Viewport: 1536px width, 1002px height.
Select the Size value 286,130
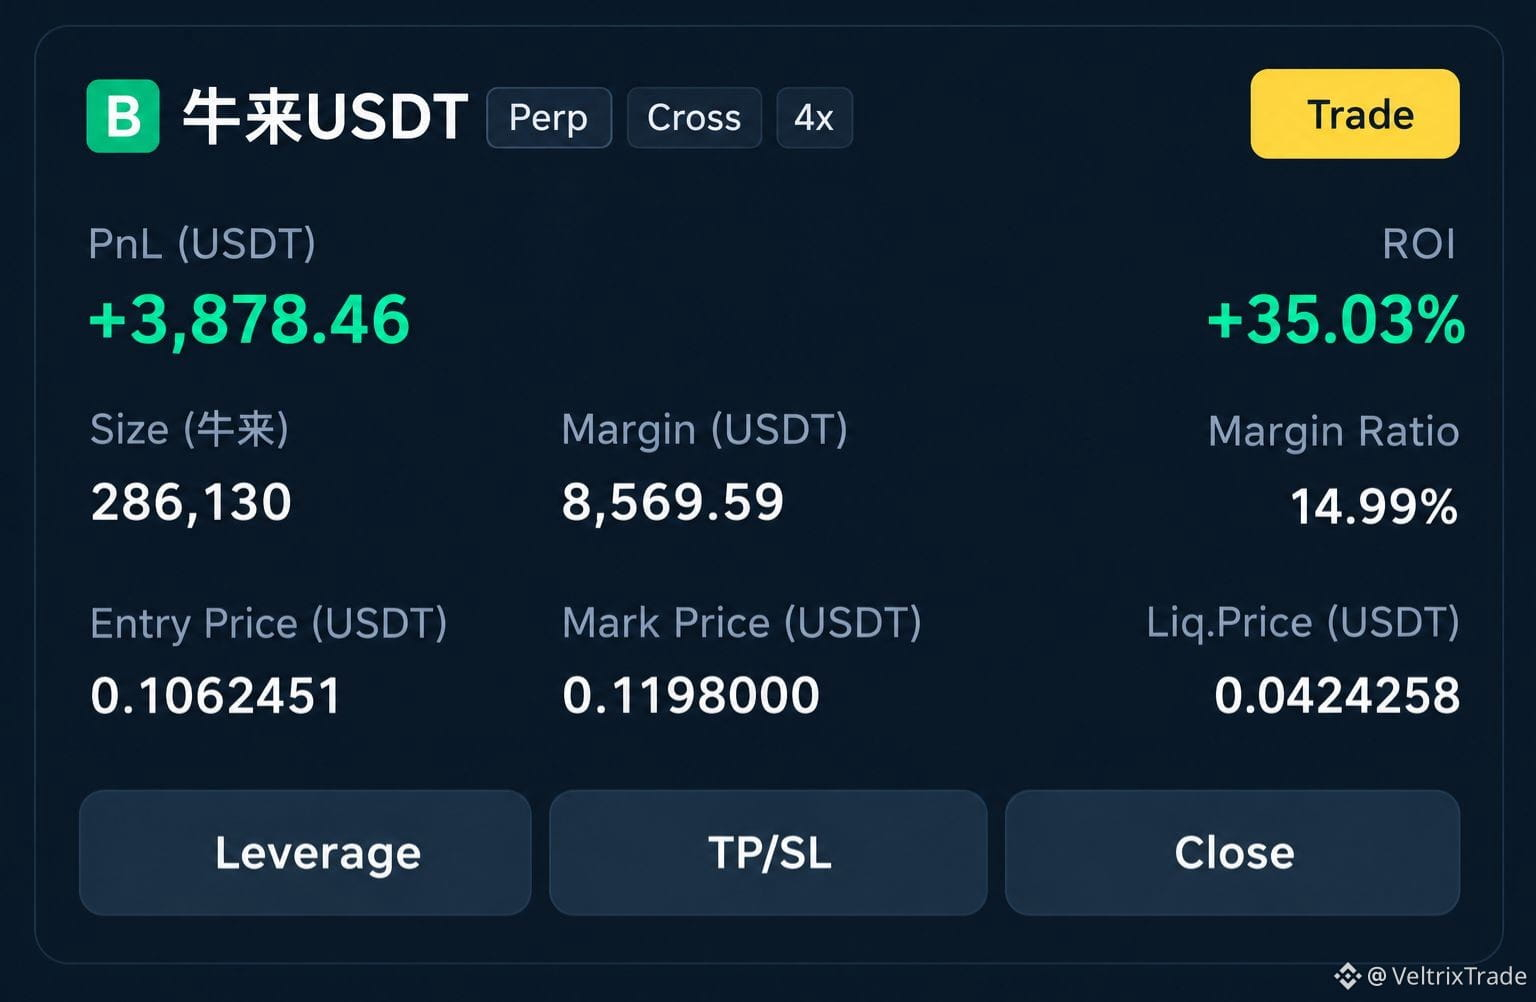pos(191,502)
